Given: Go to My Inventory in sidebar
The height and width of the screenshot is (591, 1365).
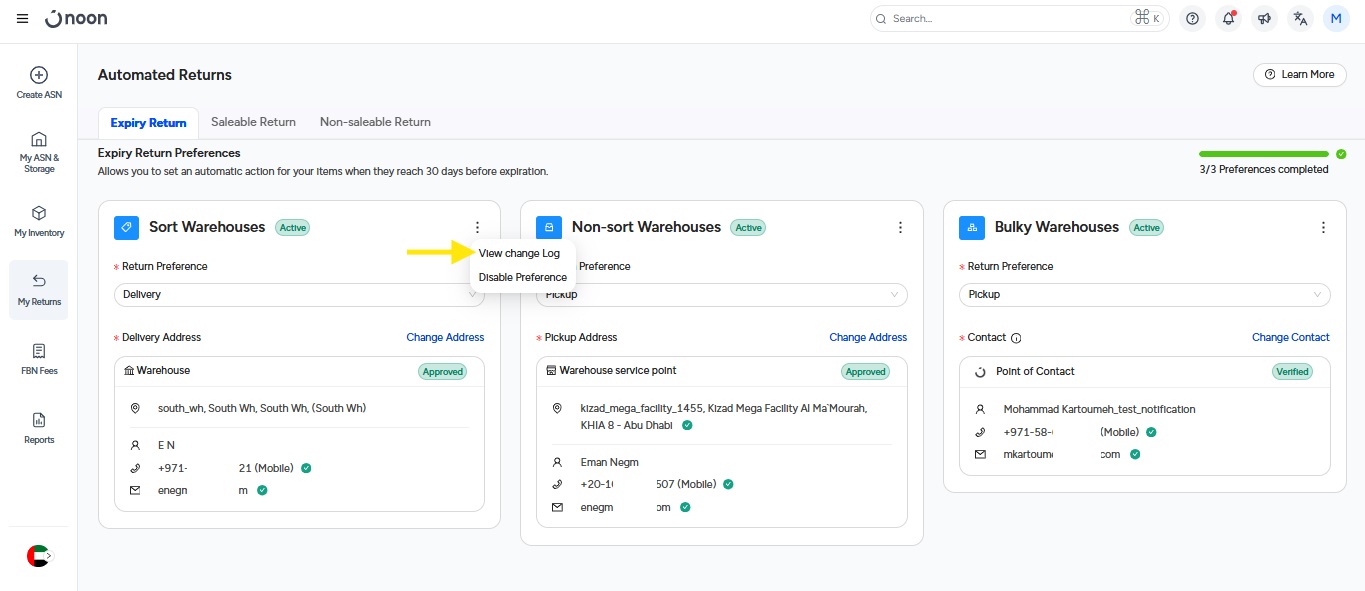Looking at the screenshot, I should [x=39, y=221].
